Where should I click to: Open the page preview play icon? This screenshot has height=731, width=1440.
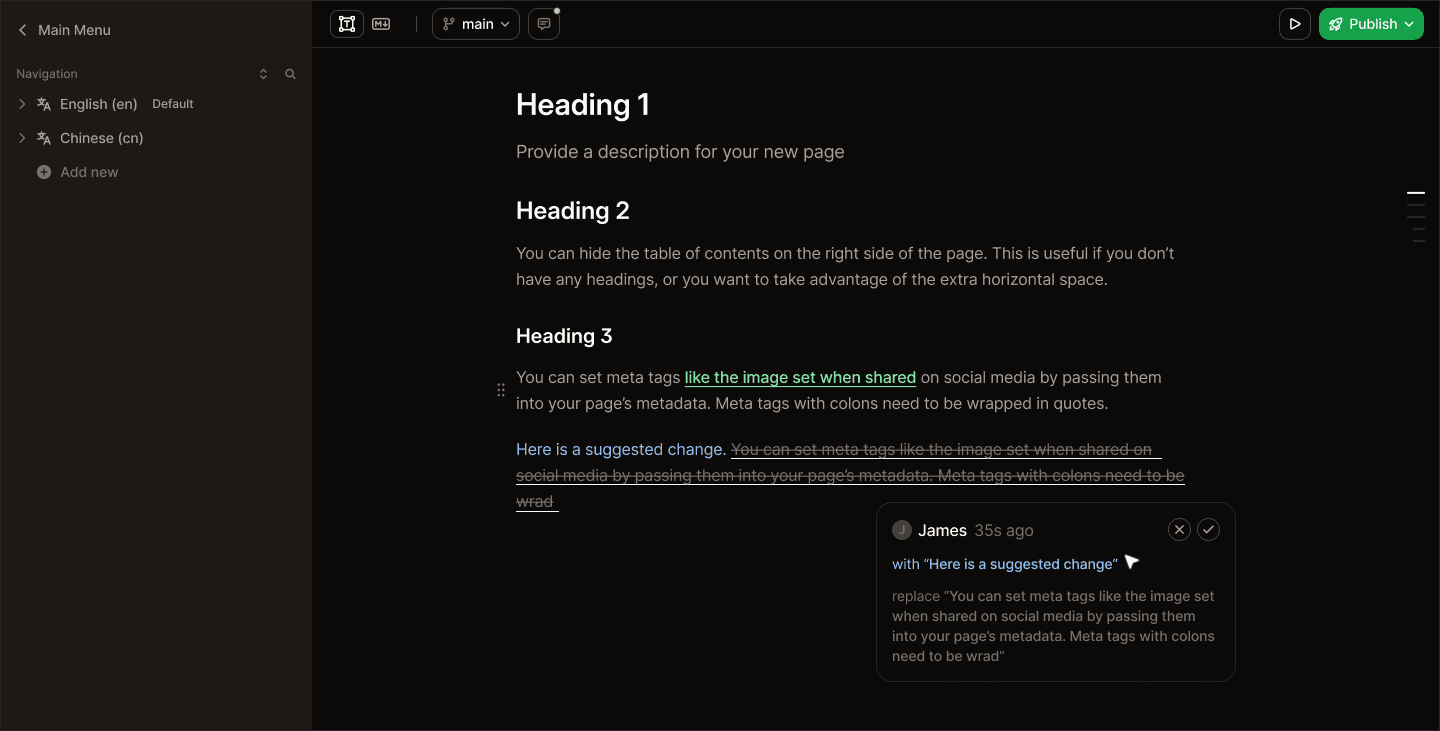pyautogui.click(x=1294, y=23)
